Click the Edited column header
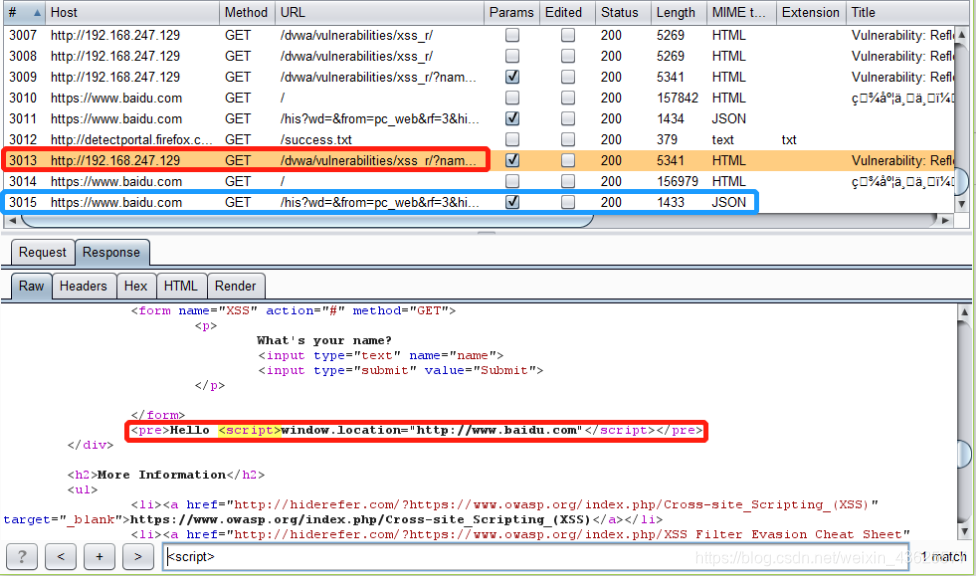This screenshot has height=576, width=976. coord(567,12)
